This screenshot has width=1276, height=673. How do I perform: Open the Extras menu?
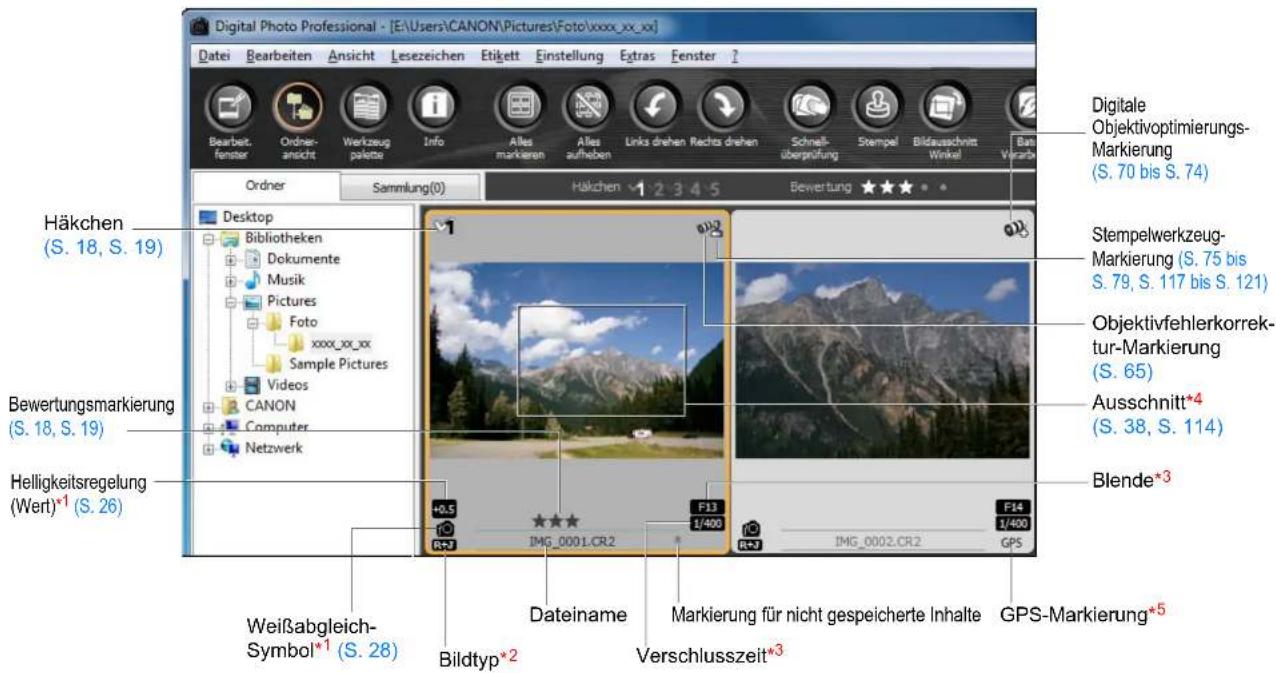click(x=637, y=56)
